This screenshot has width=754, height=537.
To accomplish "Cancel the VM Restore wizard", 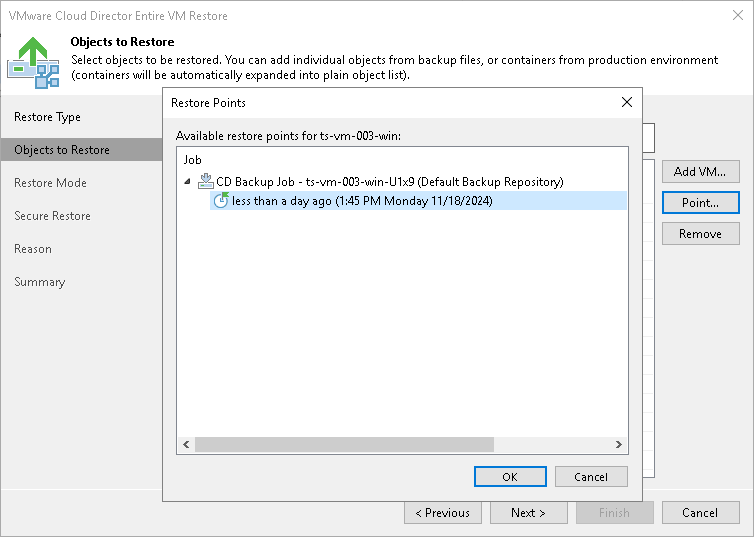I will (x=700, y=513).
